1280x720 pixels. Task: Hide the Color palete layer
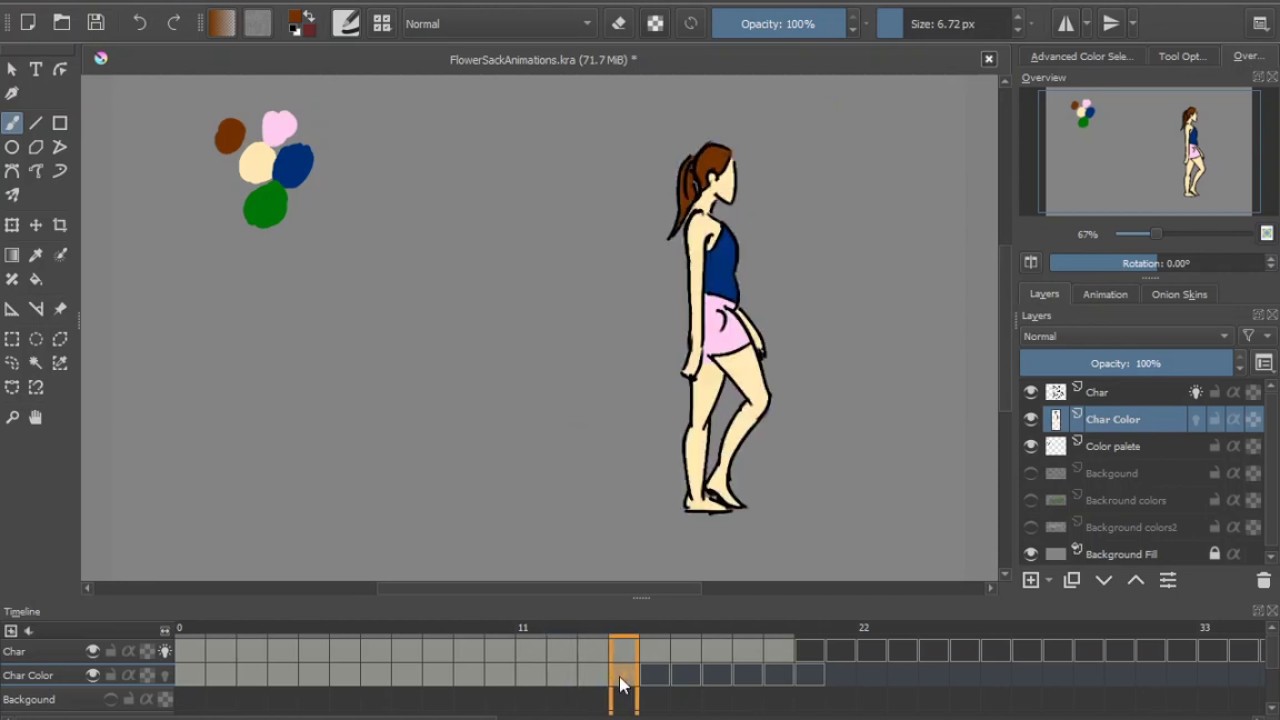[1031, 446]
